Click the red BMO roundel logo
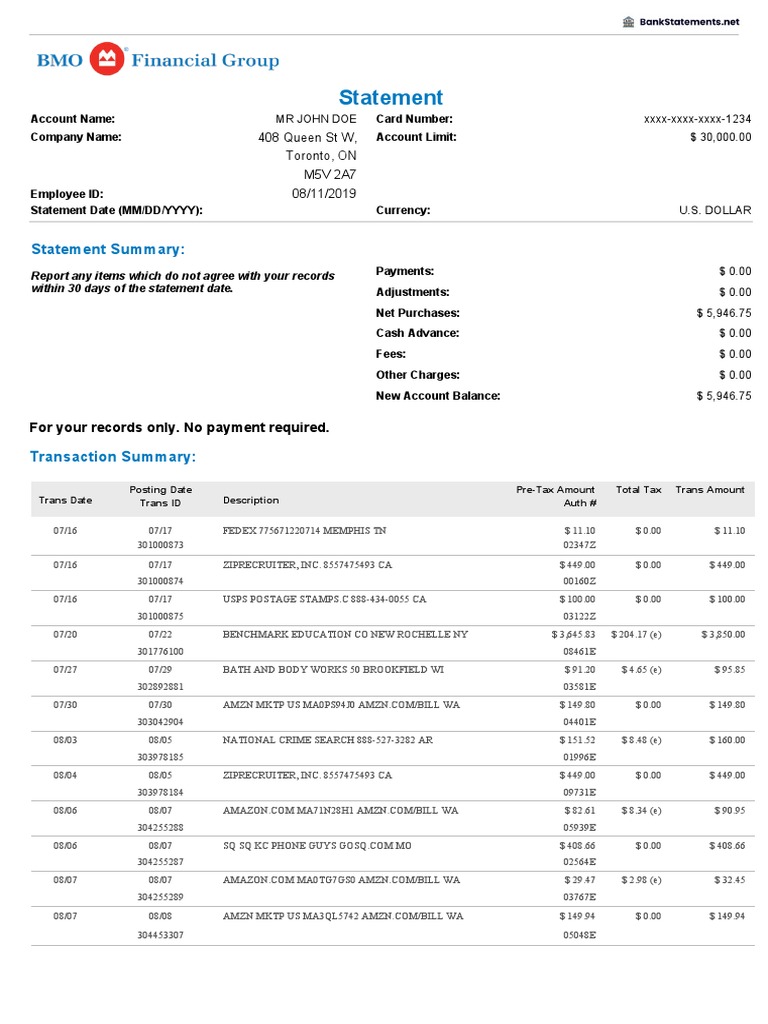 (109, 60)
